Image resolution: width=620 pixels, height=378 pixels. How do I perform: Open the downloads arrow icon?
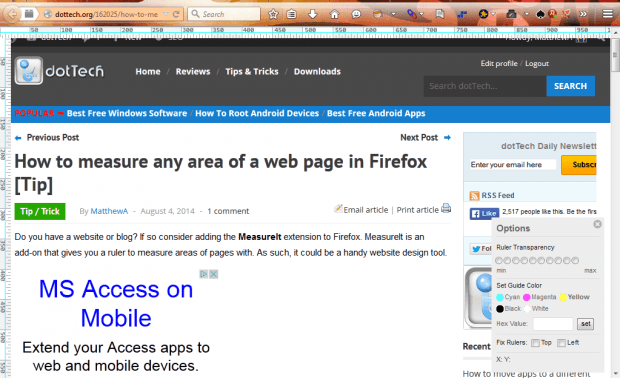[x=312, y=14]
